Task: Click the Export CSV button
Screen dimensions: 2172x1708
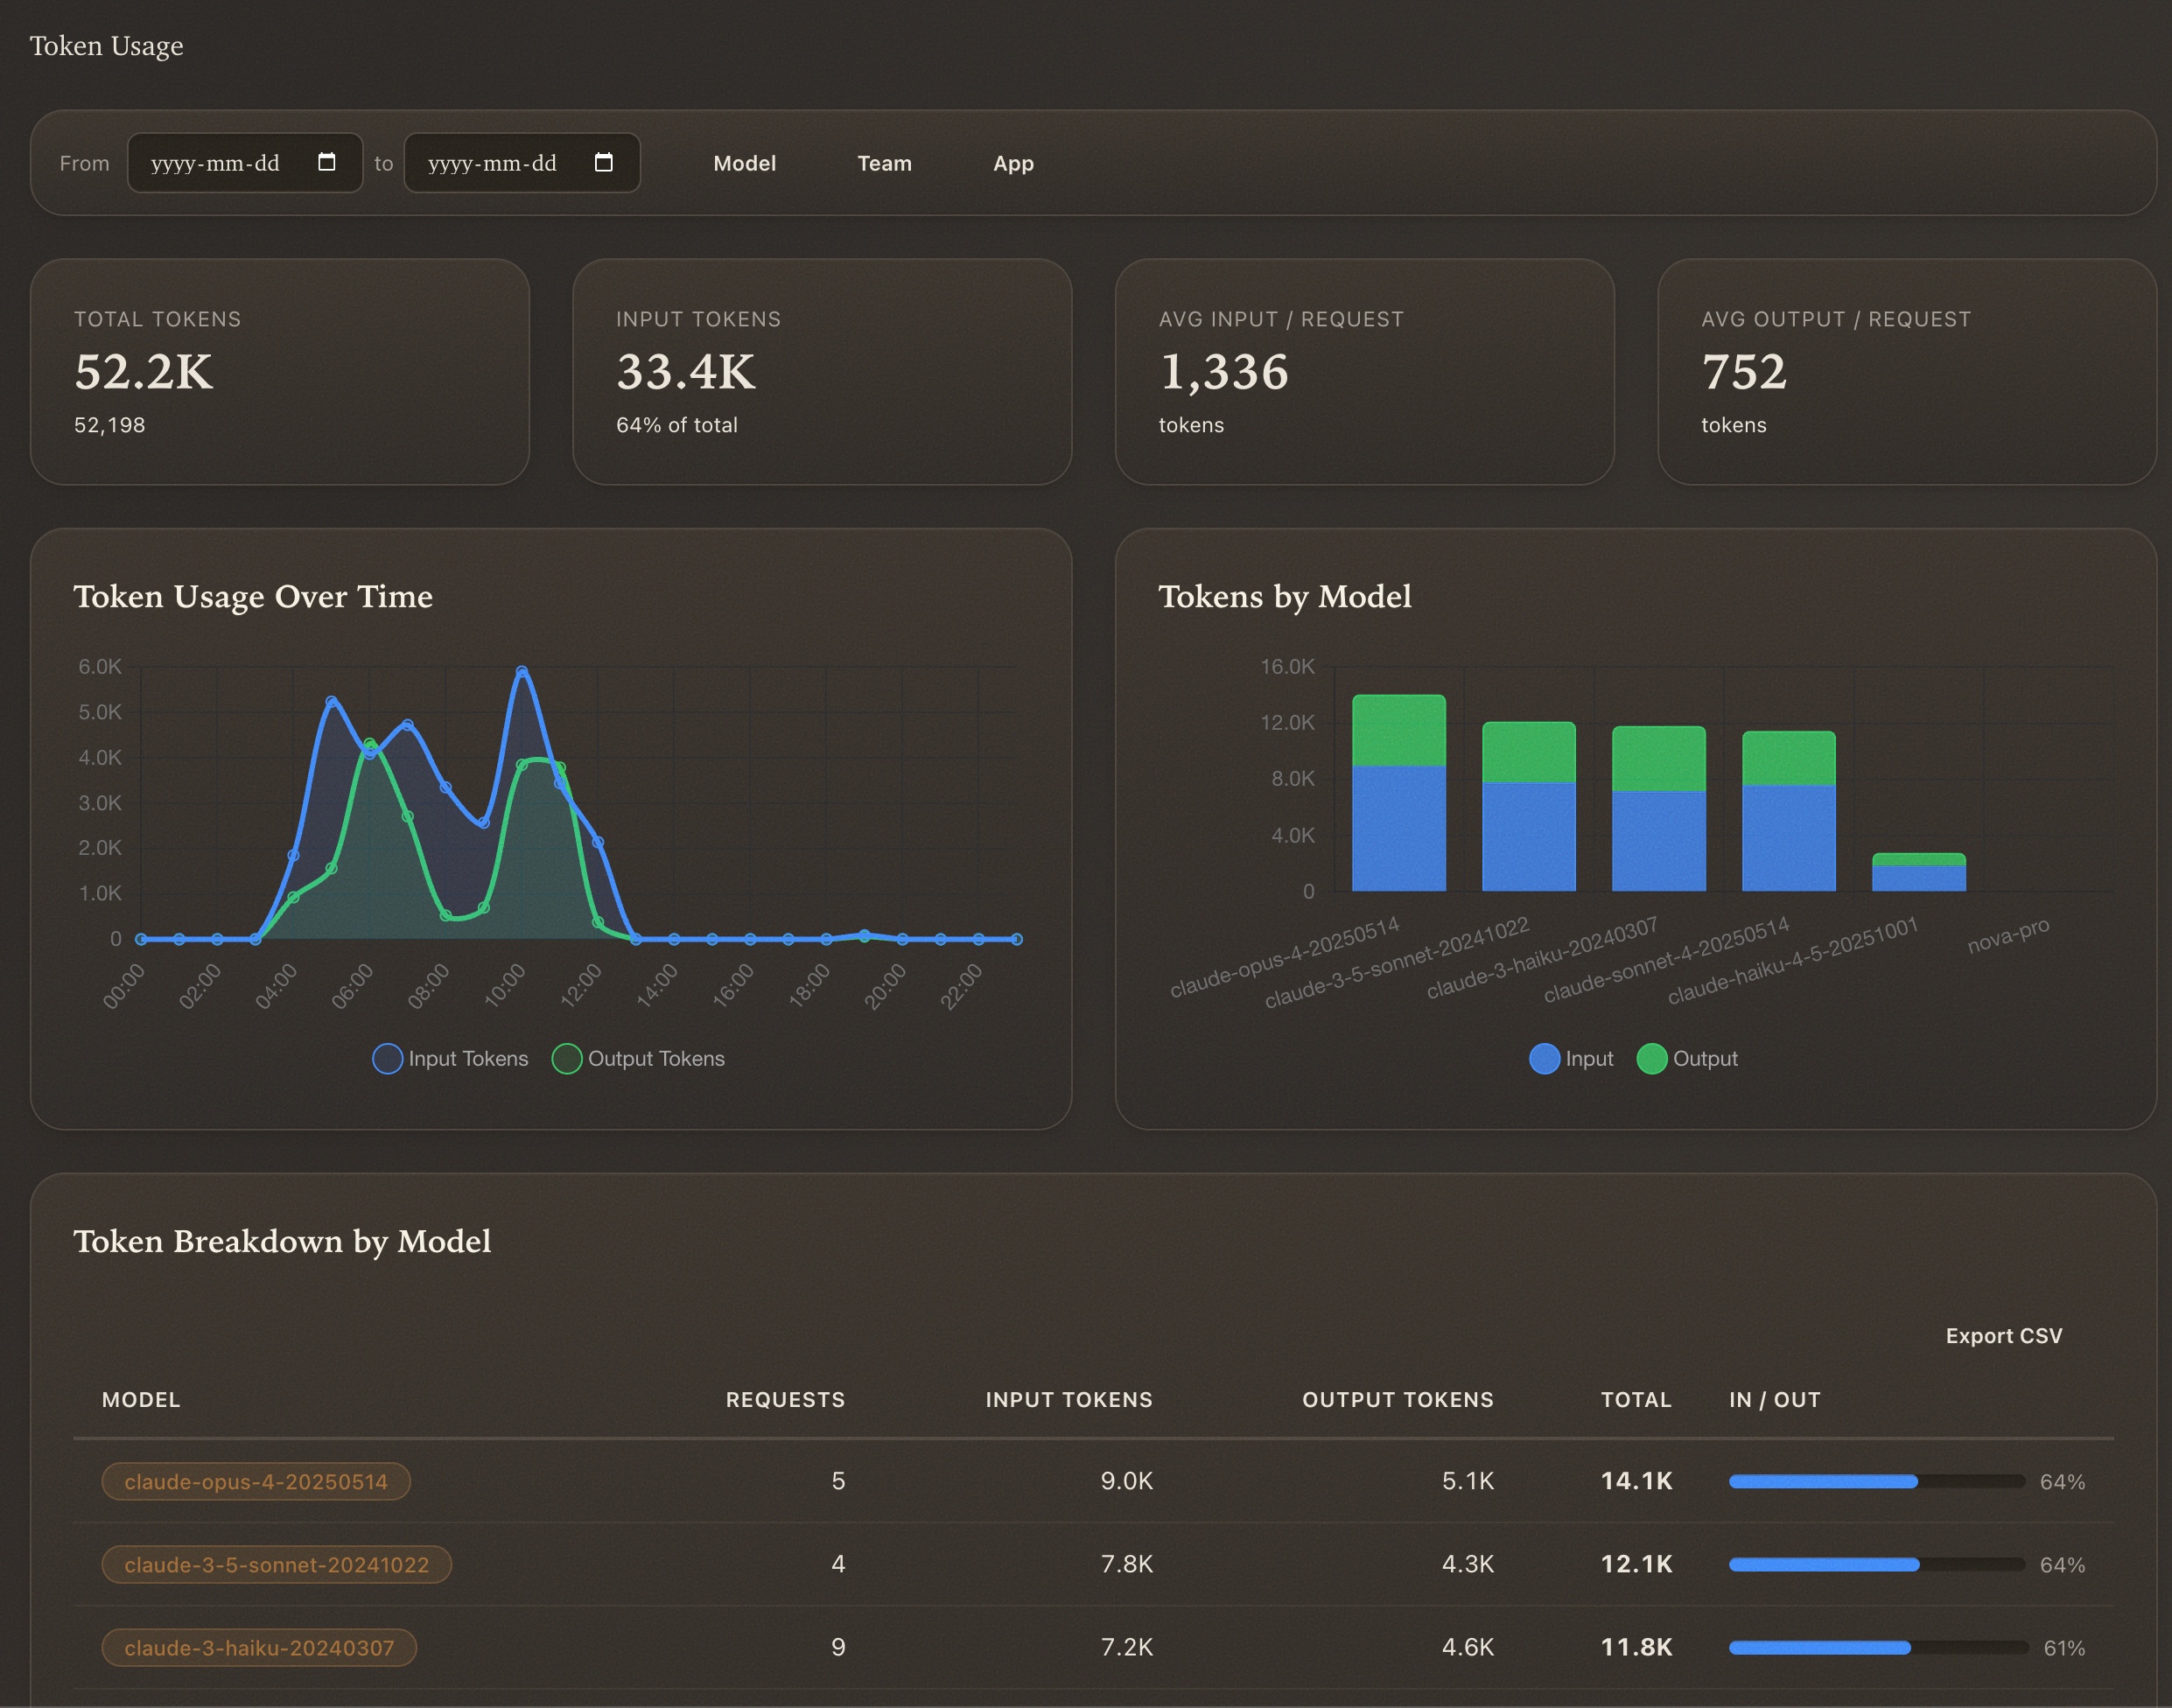Action: [x=2003, y=1336]
